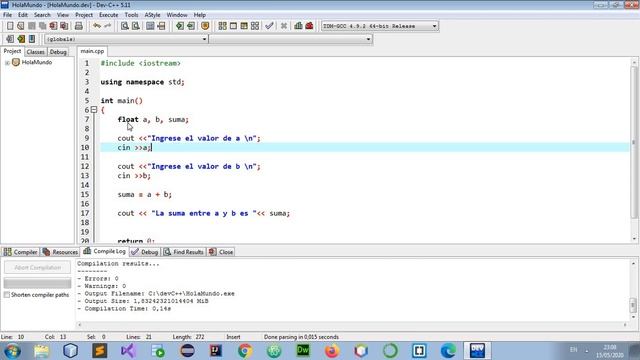
Task: Switch to the Resources bottom tab
Action: [x=60, y=252]
